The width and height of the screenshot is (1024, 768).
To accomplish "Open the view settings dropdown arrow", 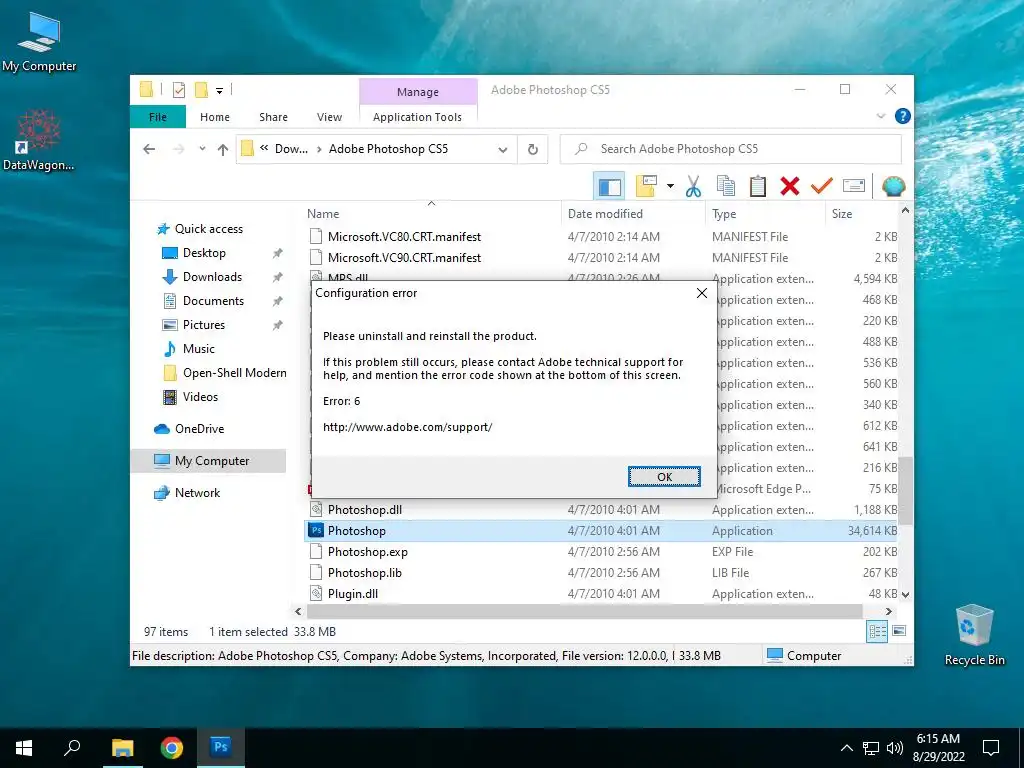I will coord(670,187).
